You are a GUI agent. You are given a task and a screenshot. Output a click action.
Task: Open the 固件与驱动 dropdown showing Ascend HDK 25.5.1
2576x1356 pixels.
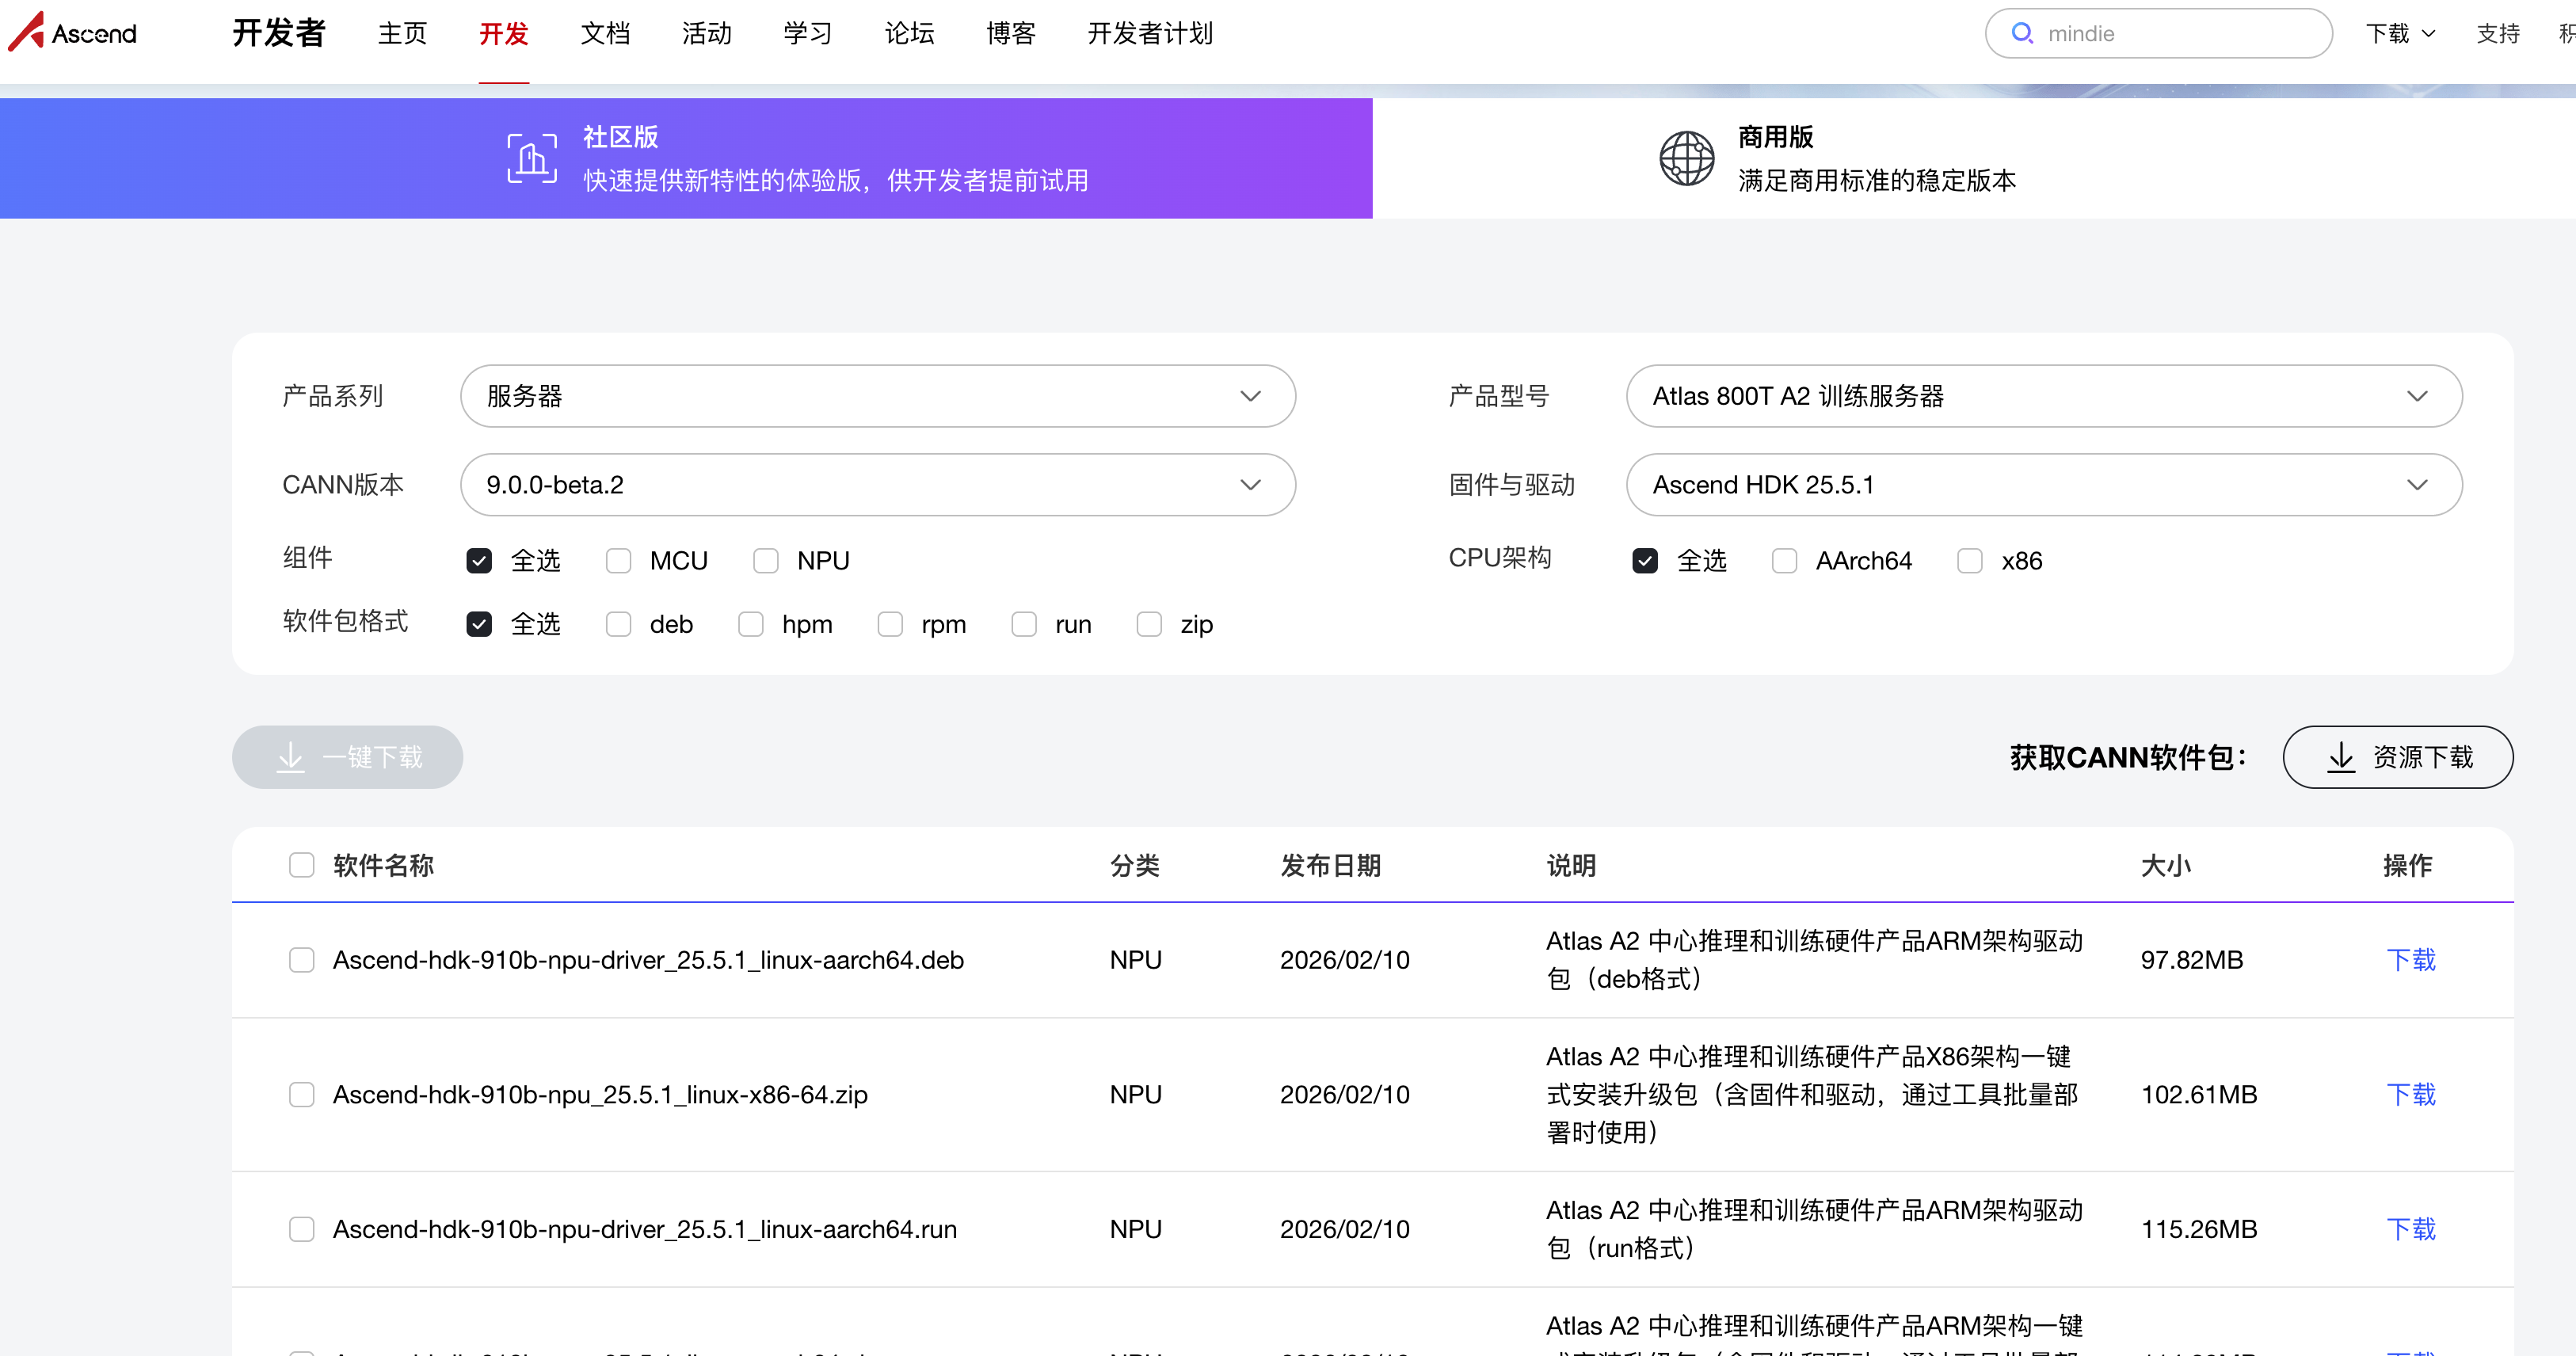pyautogui.click(x=2044, y=485)
